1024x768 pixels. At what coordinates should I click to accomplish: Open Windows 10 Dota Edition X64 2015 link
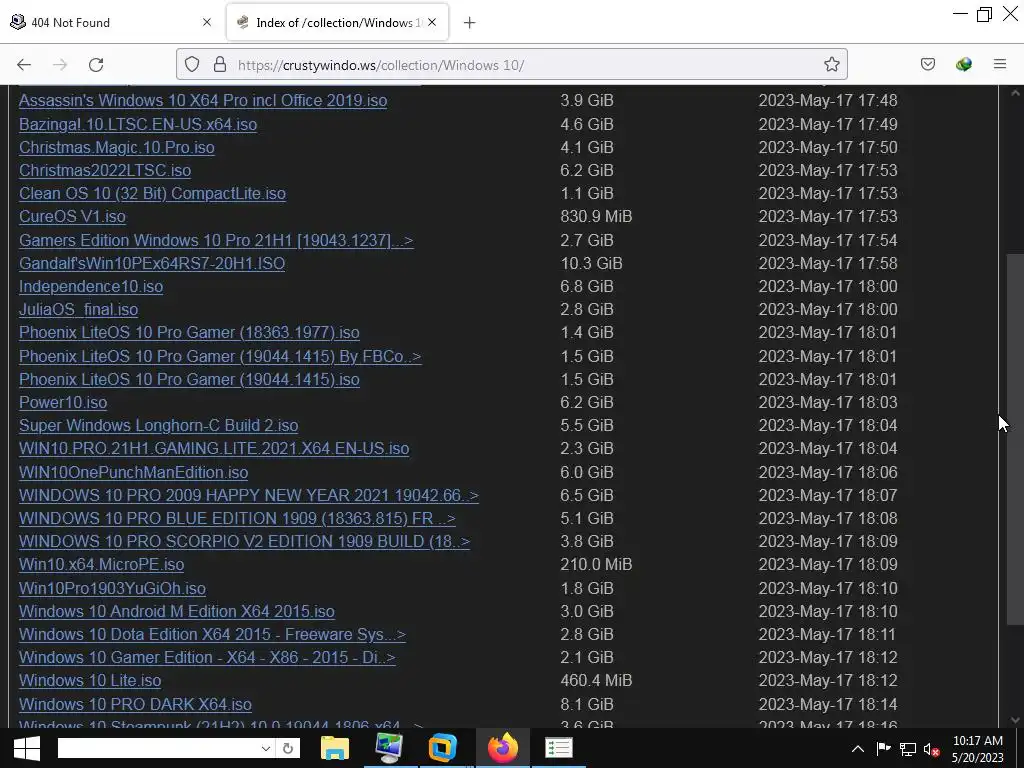212,634
